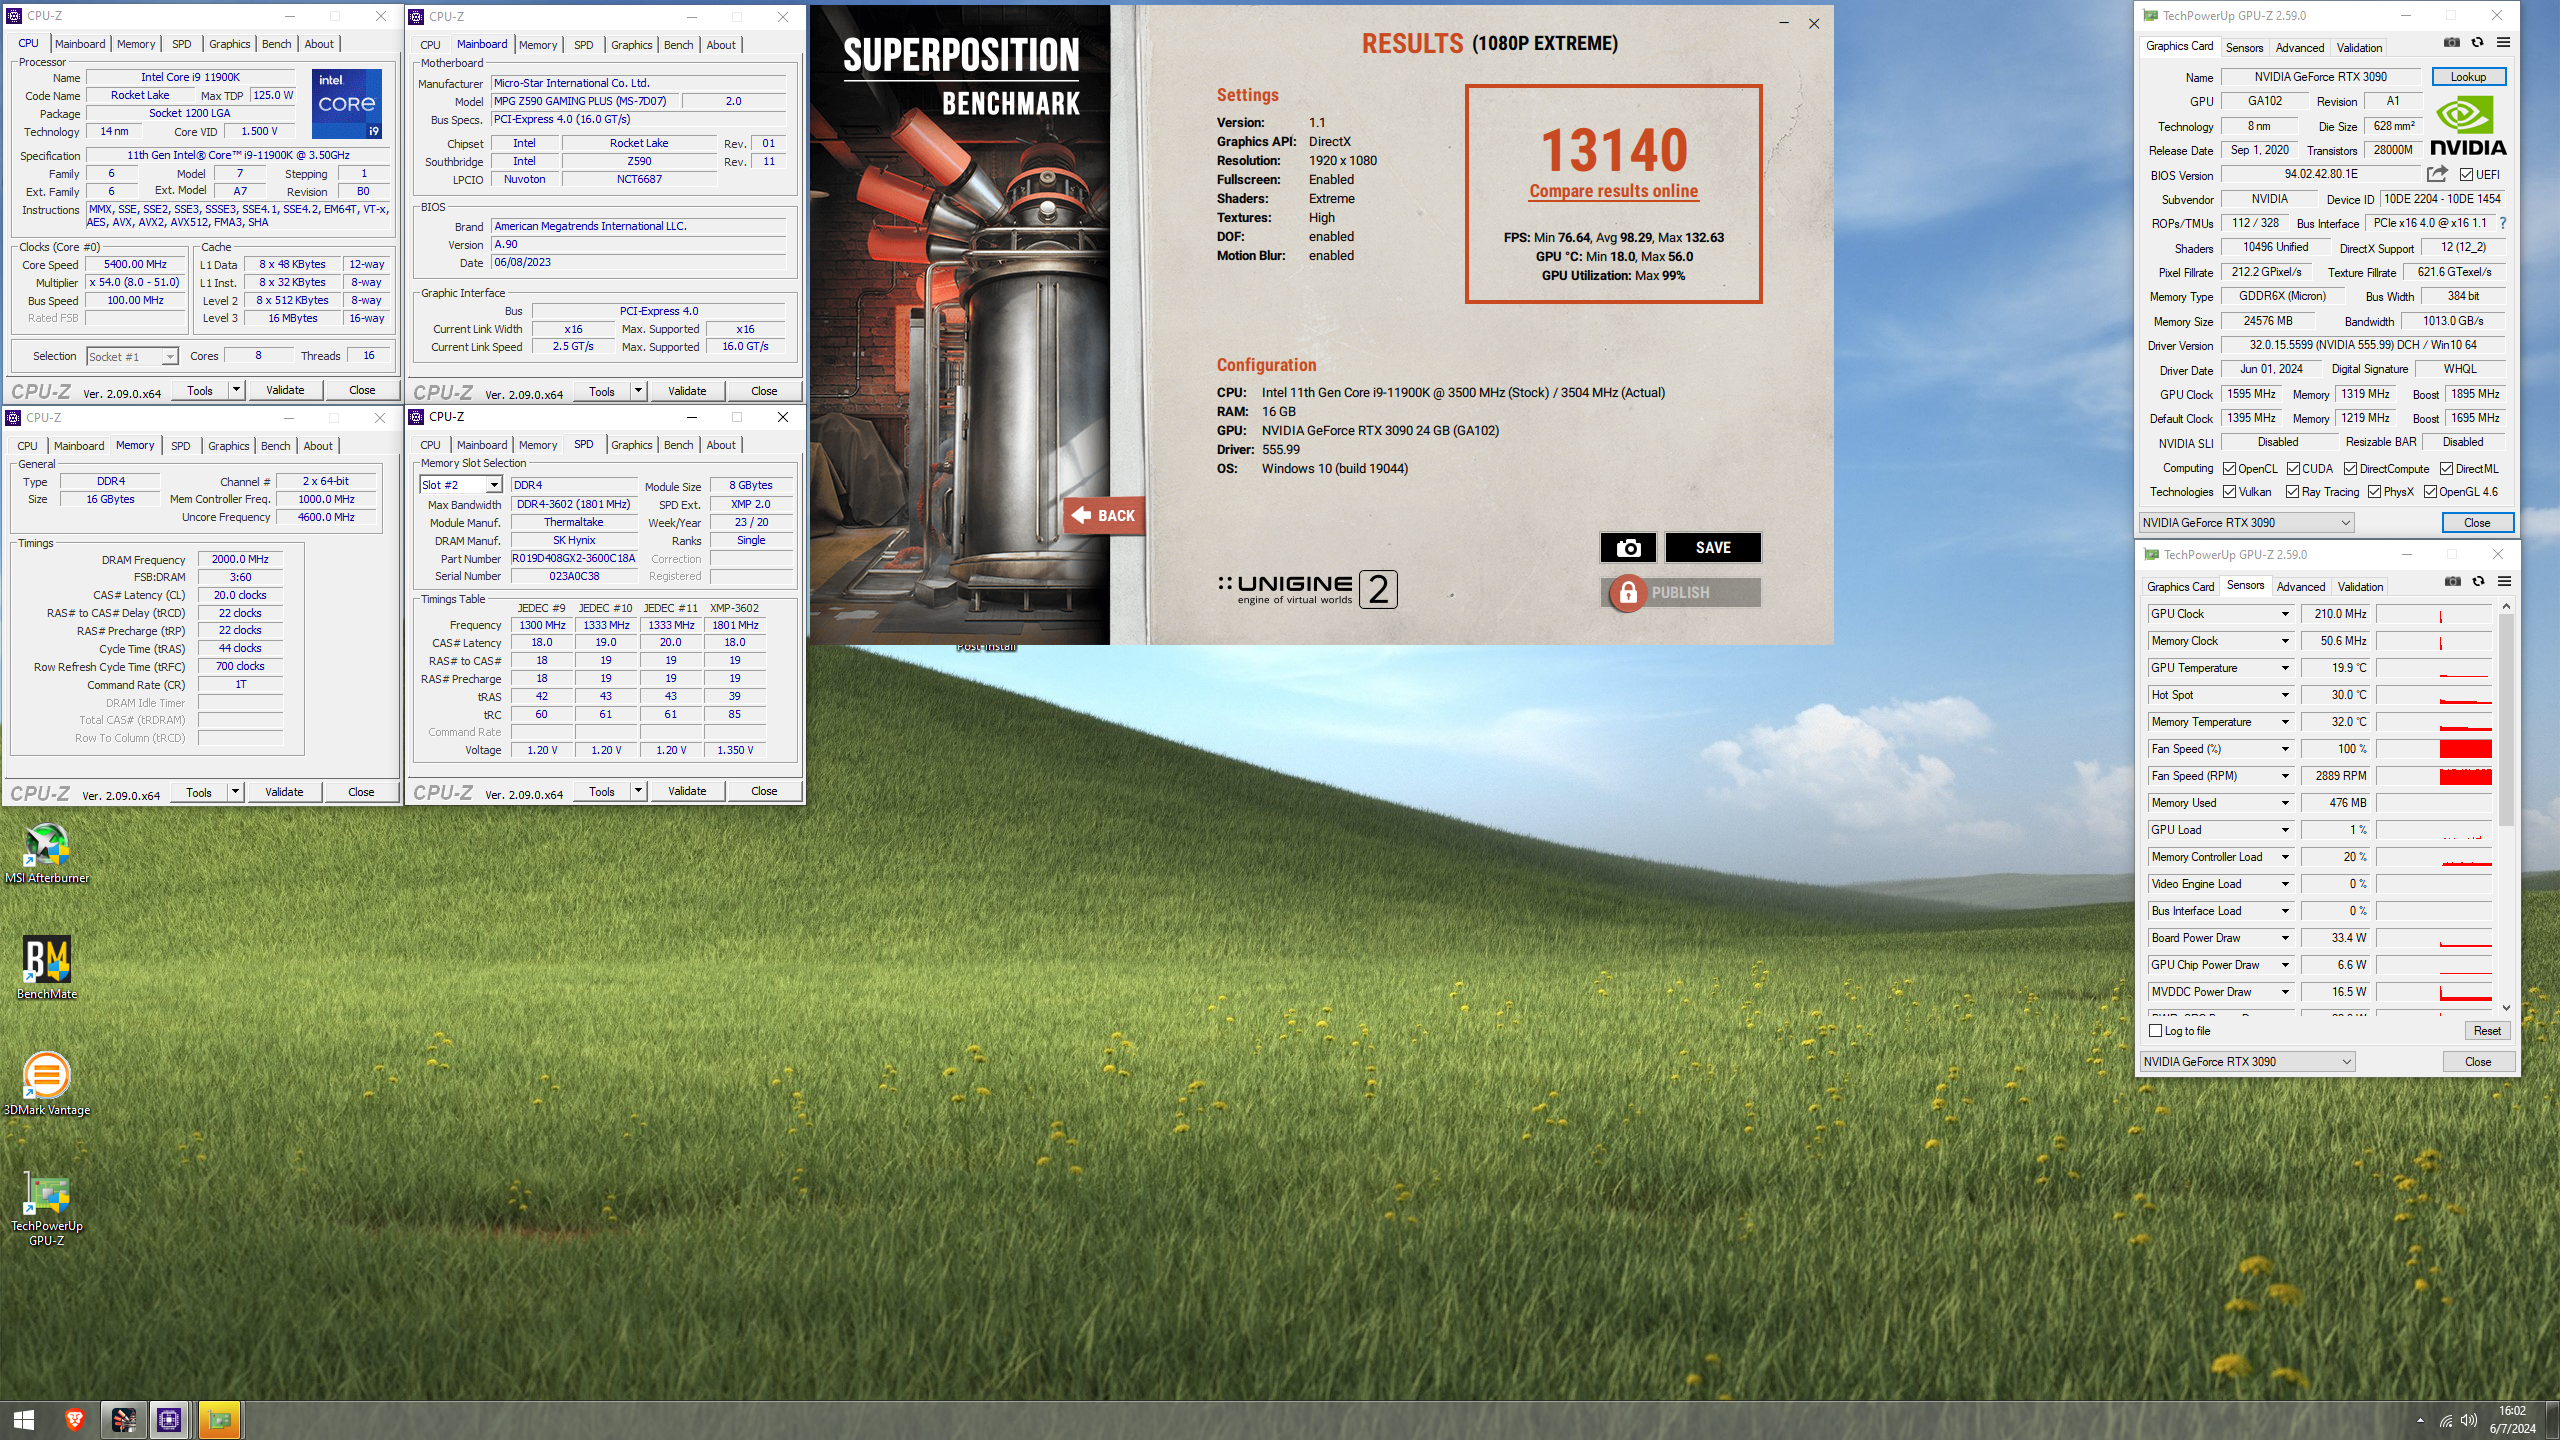
Task: Open hamburger menu in GPU-Z Sensors window
Action: click(2504, 581)
